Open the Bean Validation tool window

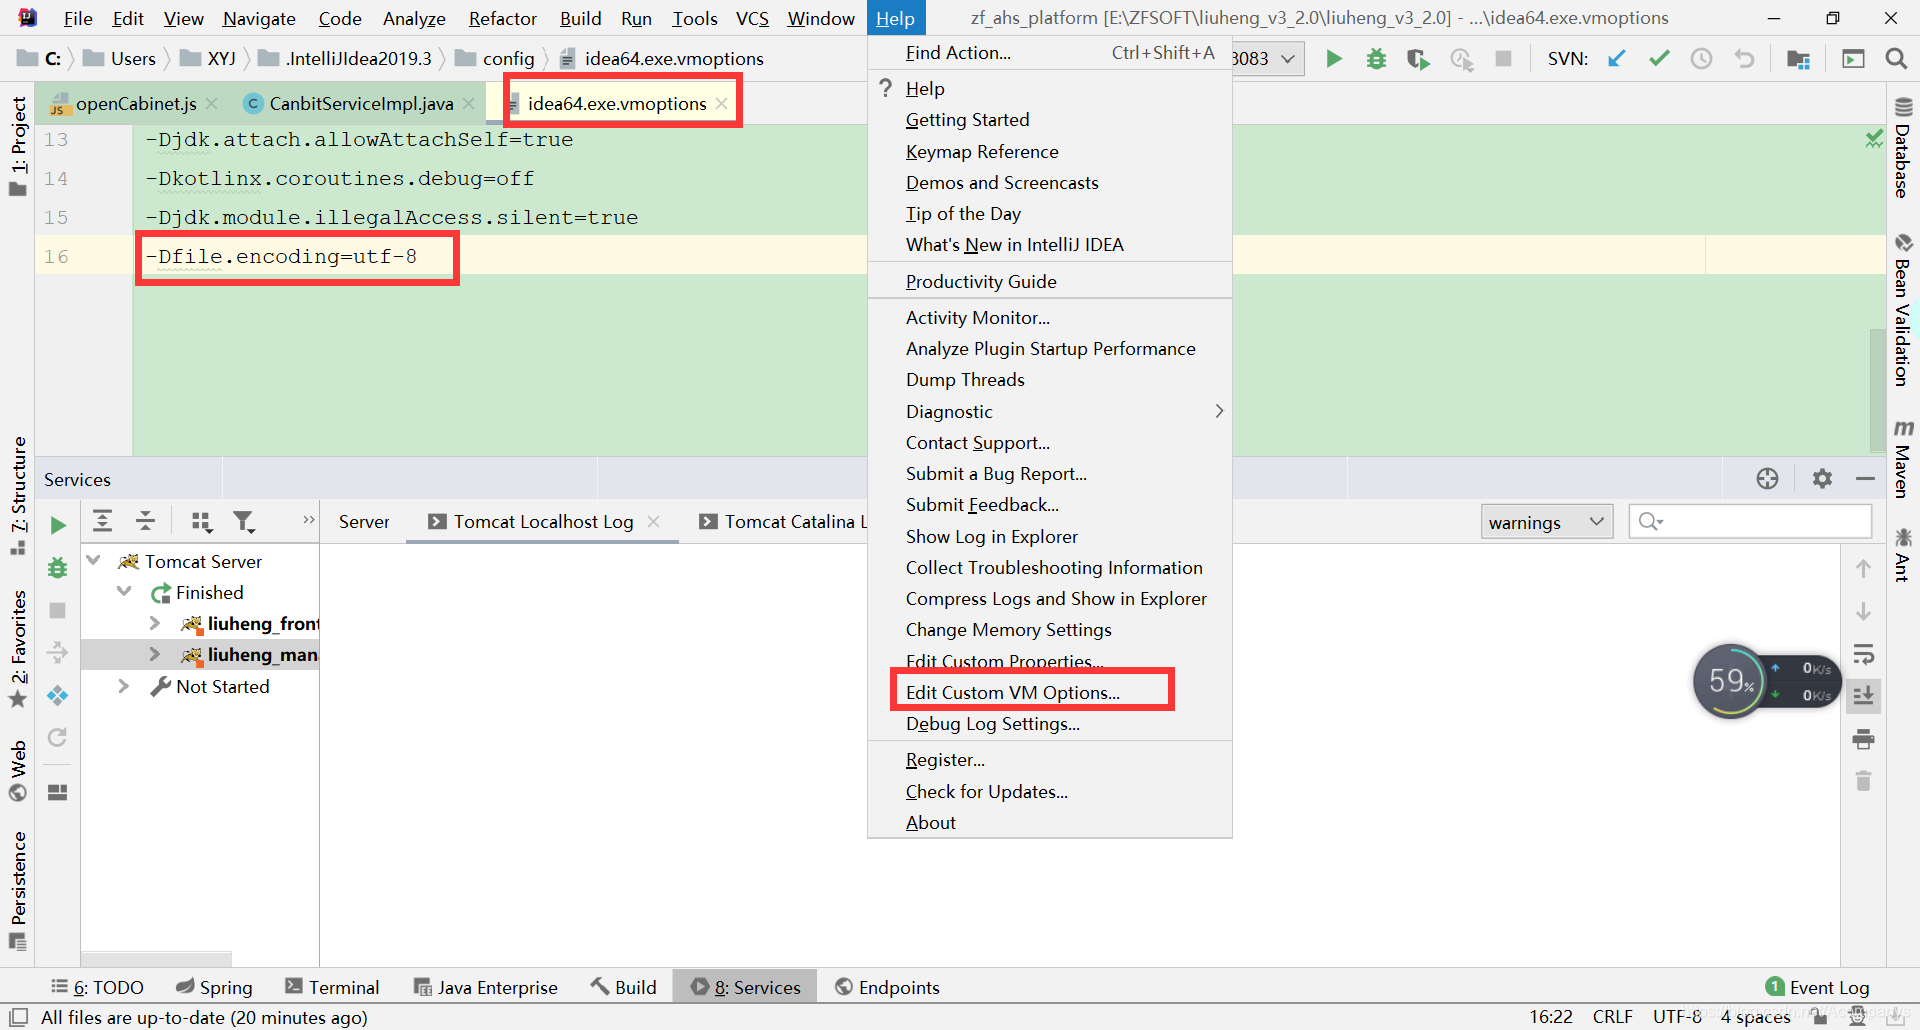[1903, 311]
